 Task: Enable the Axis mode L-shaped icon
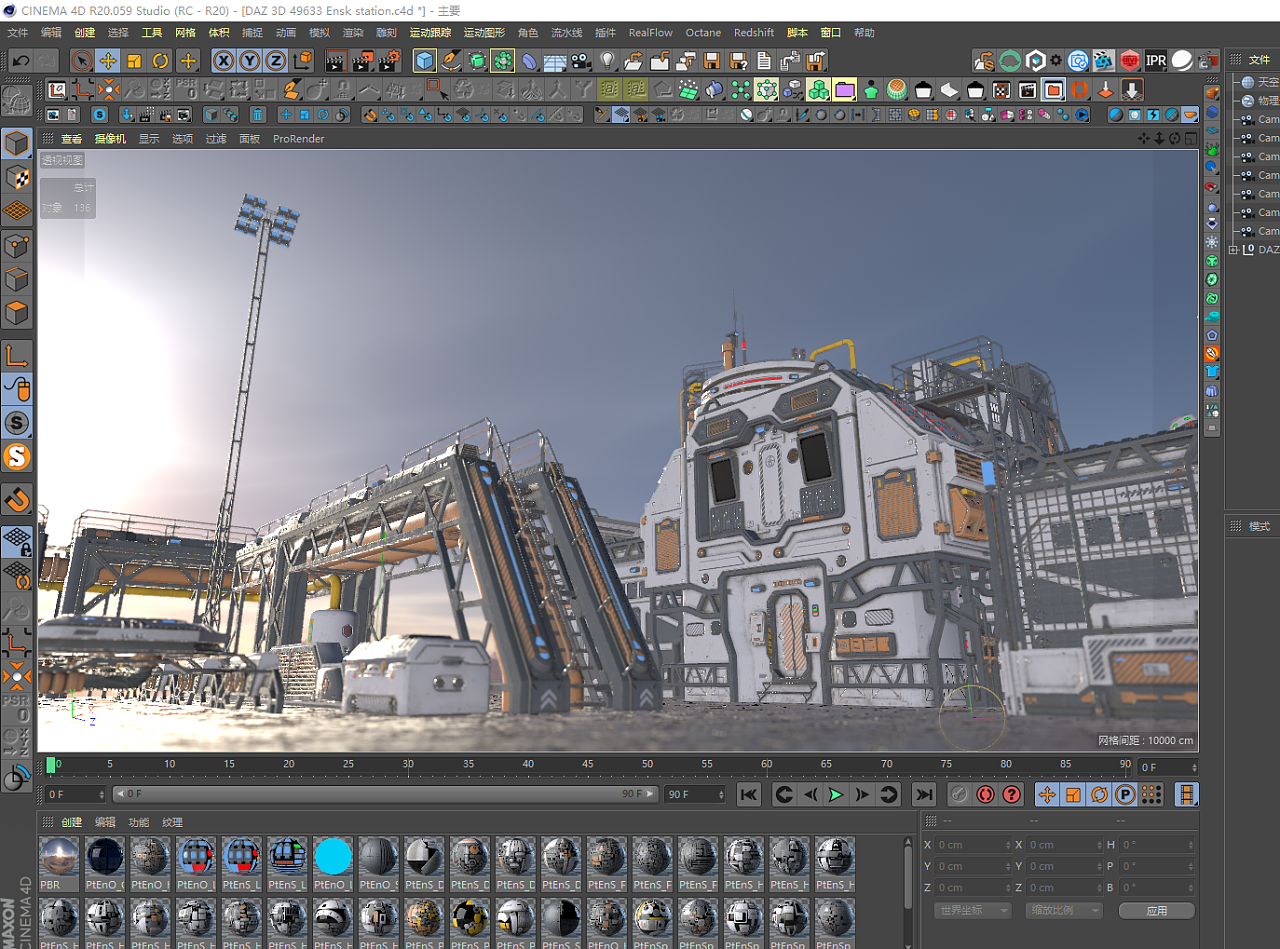(x=17, y=355)
